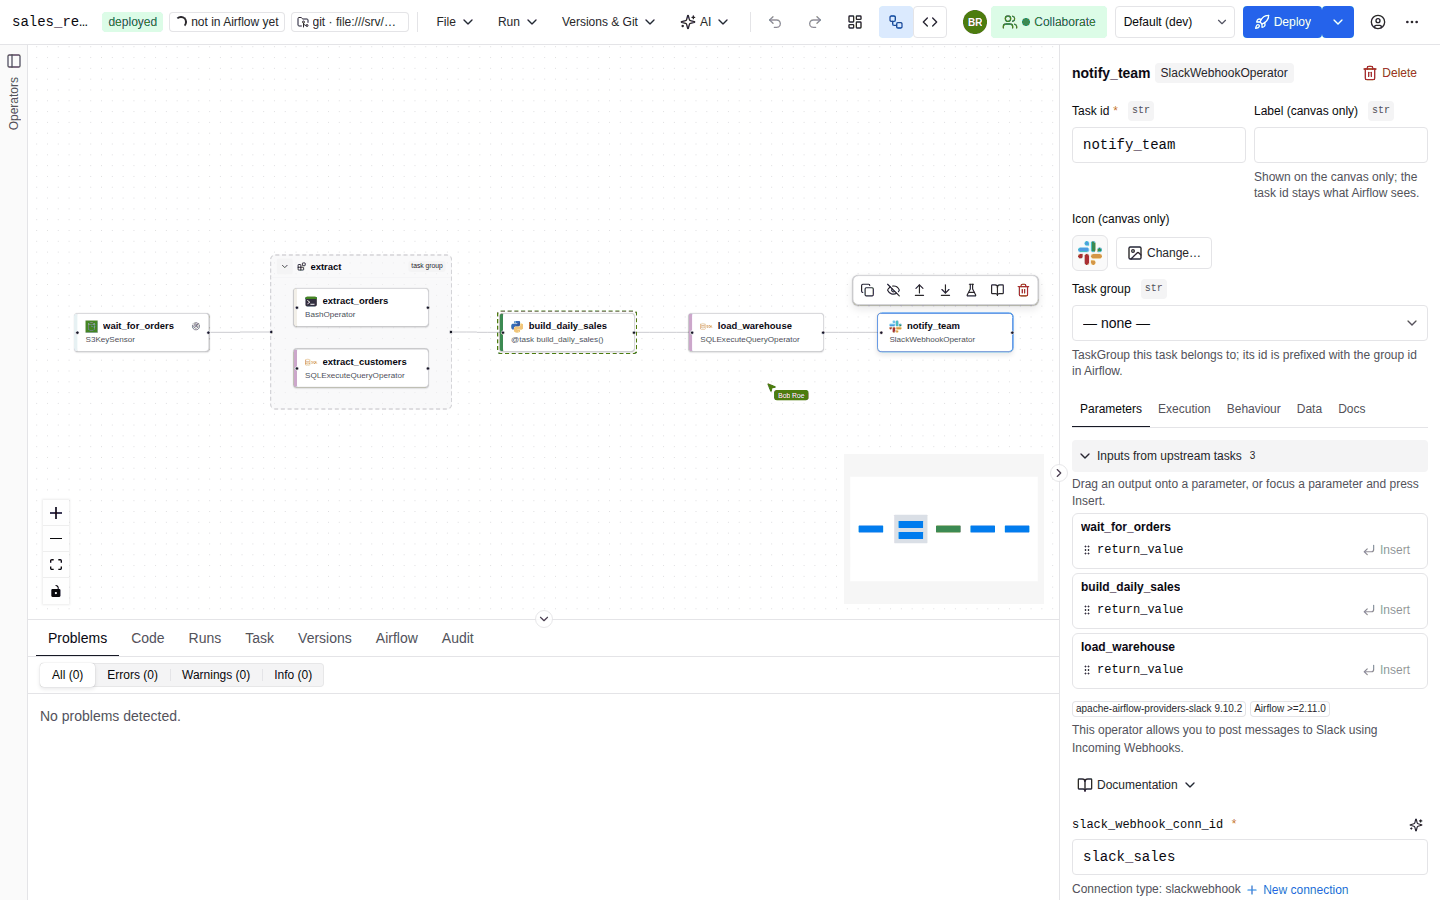Collapse Inputs from upstream tasks section
Screen dimensions: 1440x900
tap(1249, 456)
